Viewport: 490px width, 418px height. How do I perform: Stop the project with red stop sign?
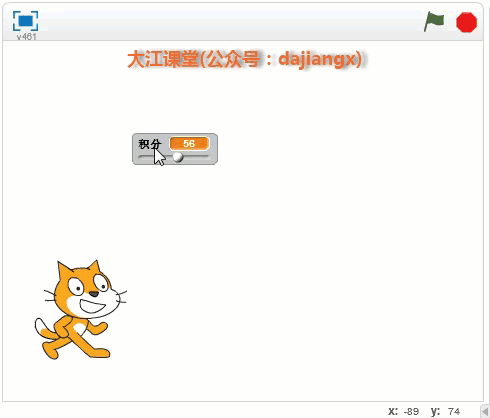coord(466,22)
